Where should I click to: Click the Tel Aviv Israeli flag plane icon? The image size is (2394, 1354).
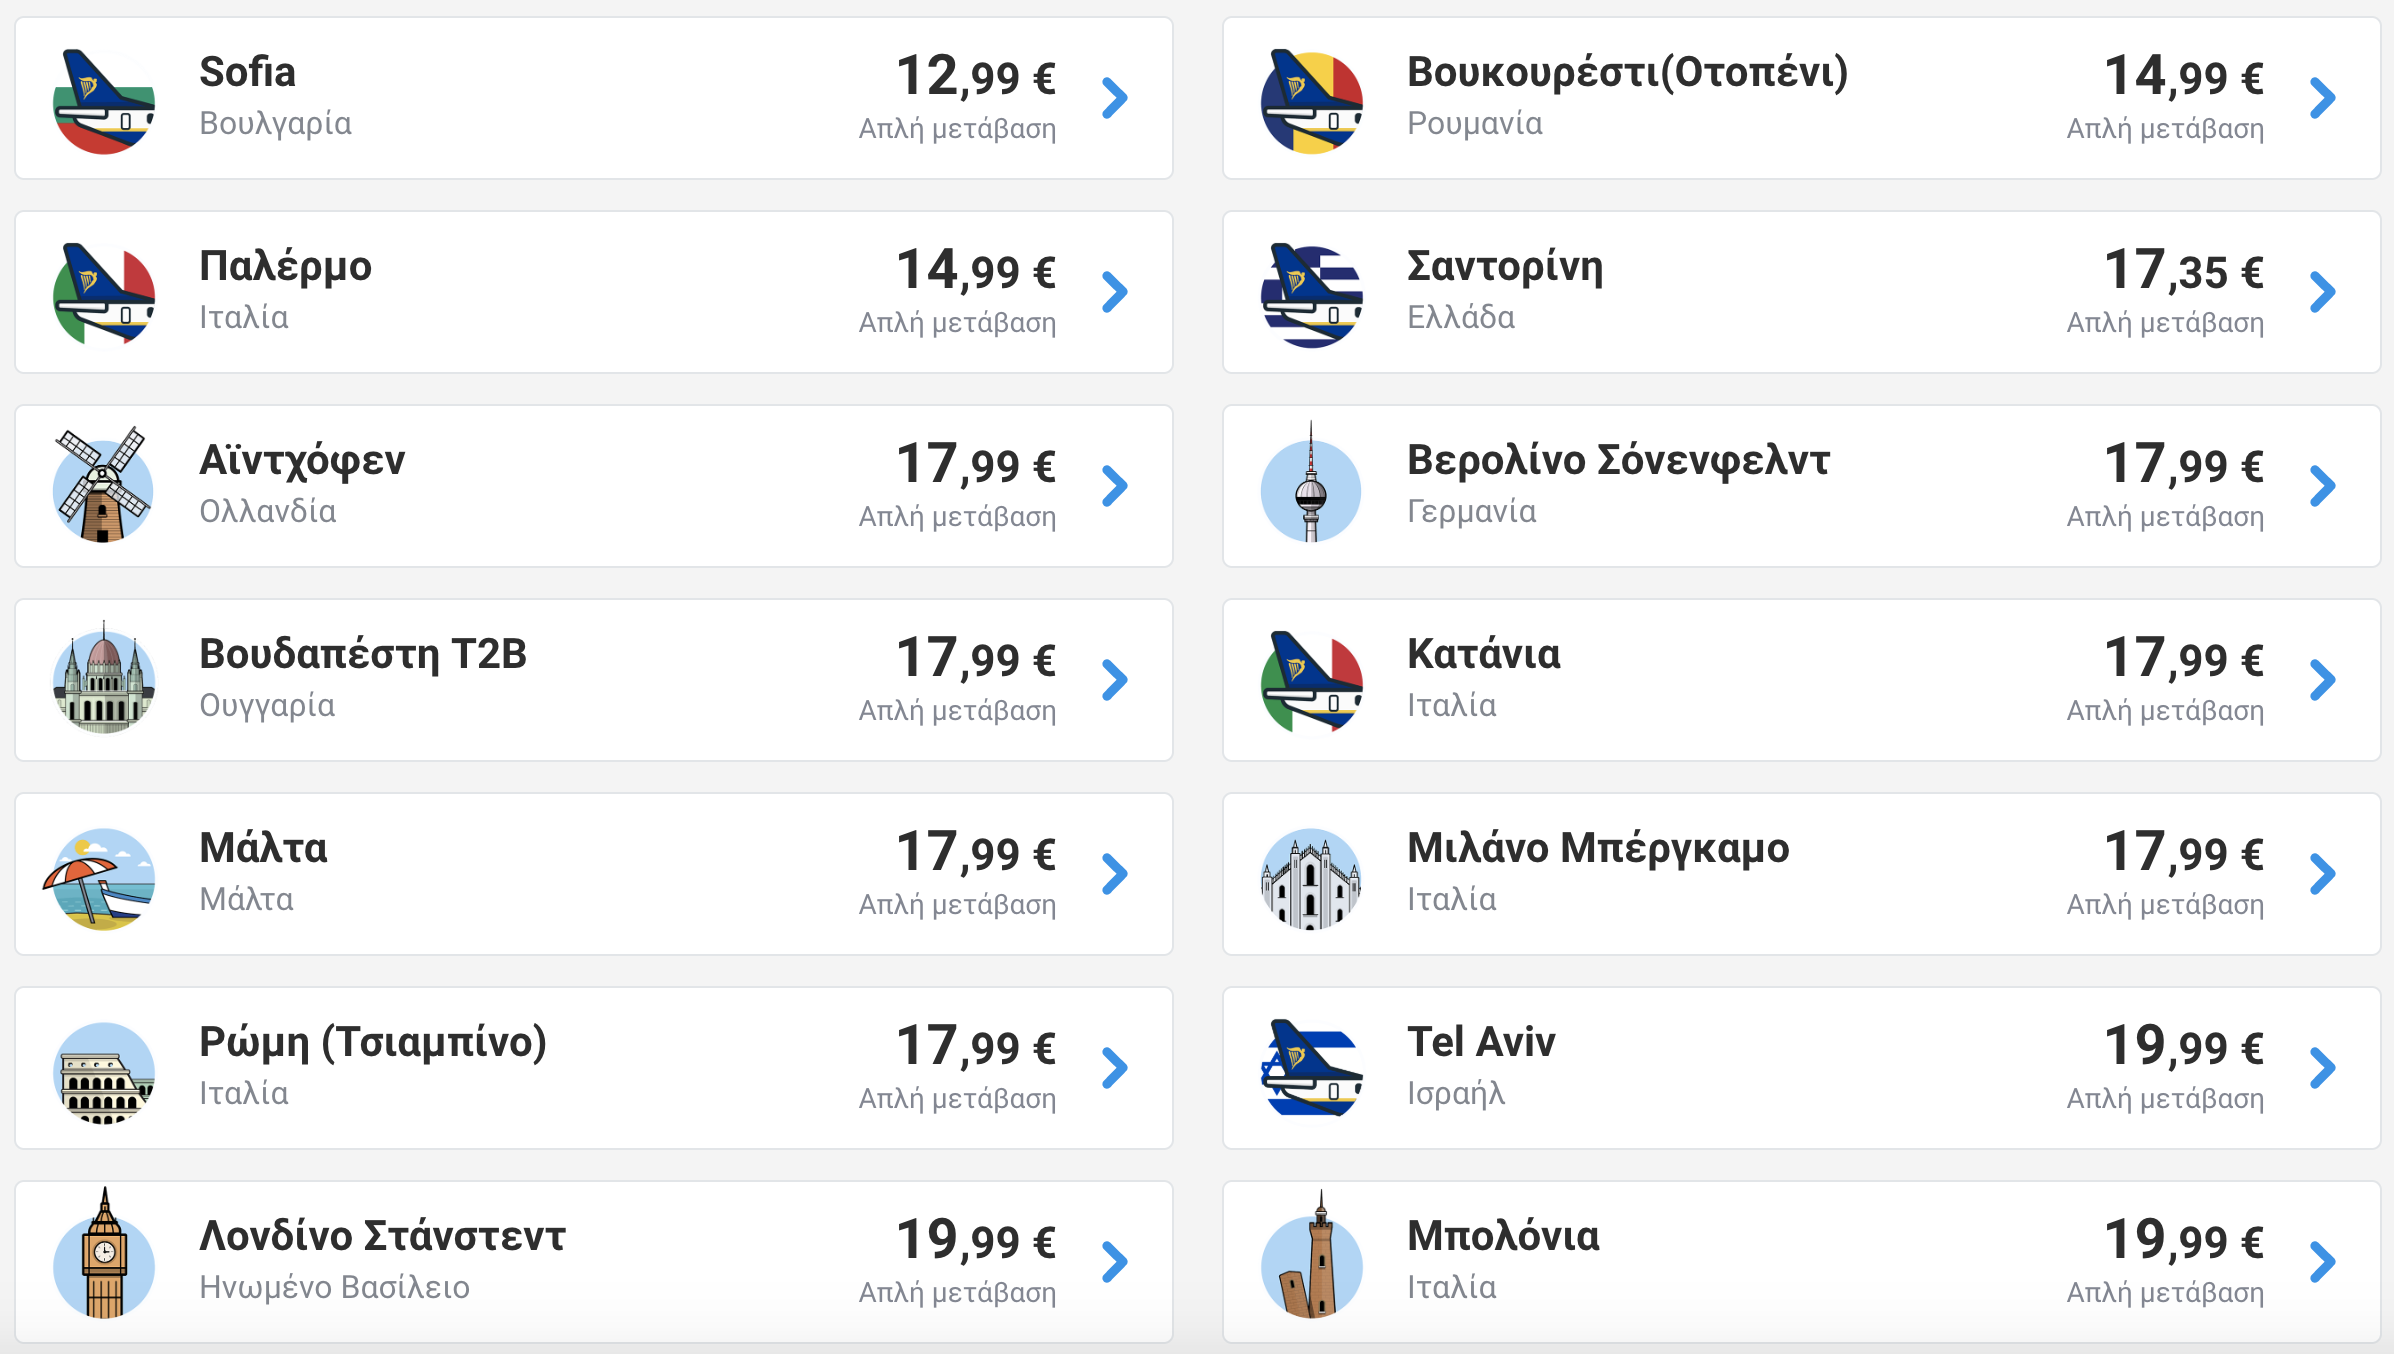coord(1311,1068)
